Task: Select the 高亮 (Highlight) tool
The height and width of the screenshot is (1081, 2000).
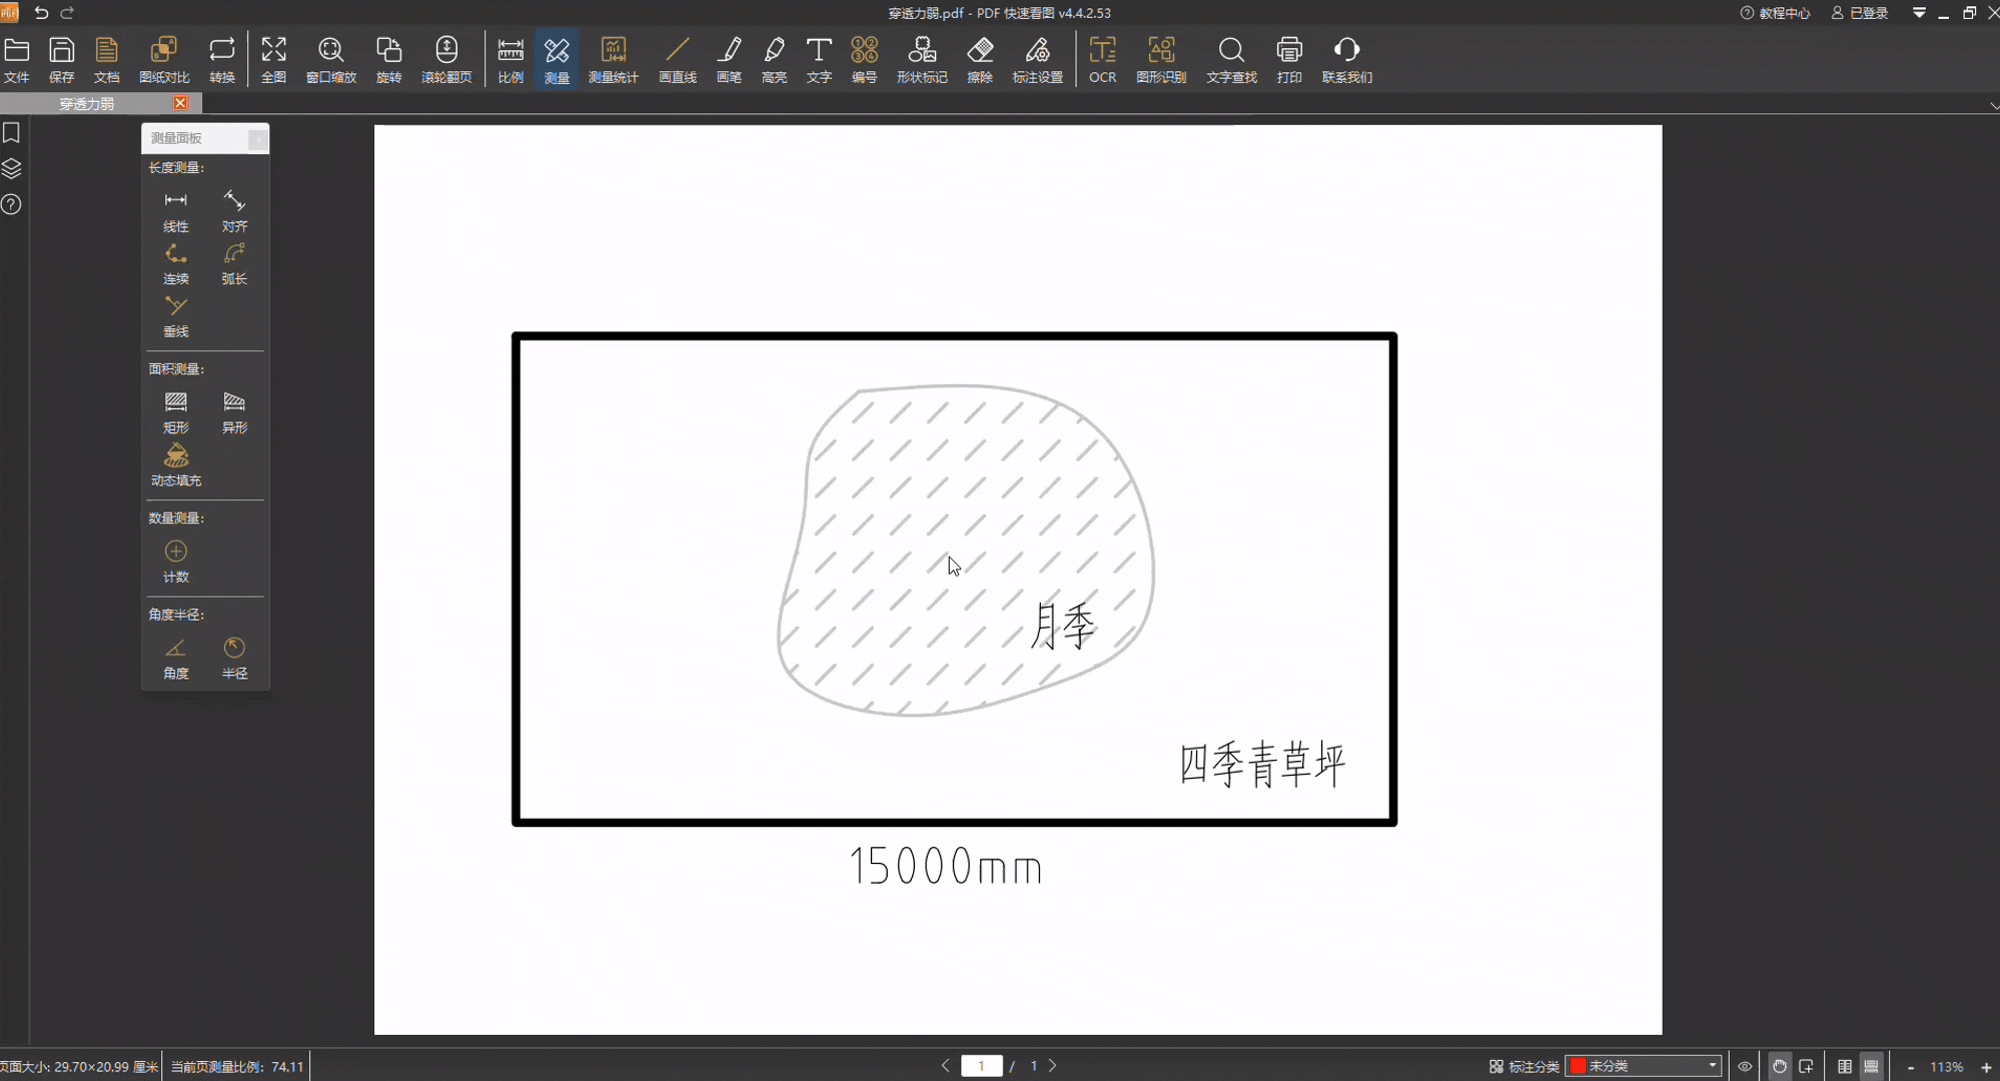Action: (774, 60)
